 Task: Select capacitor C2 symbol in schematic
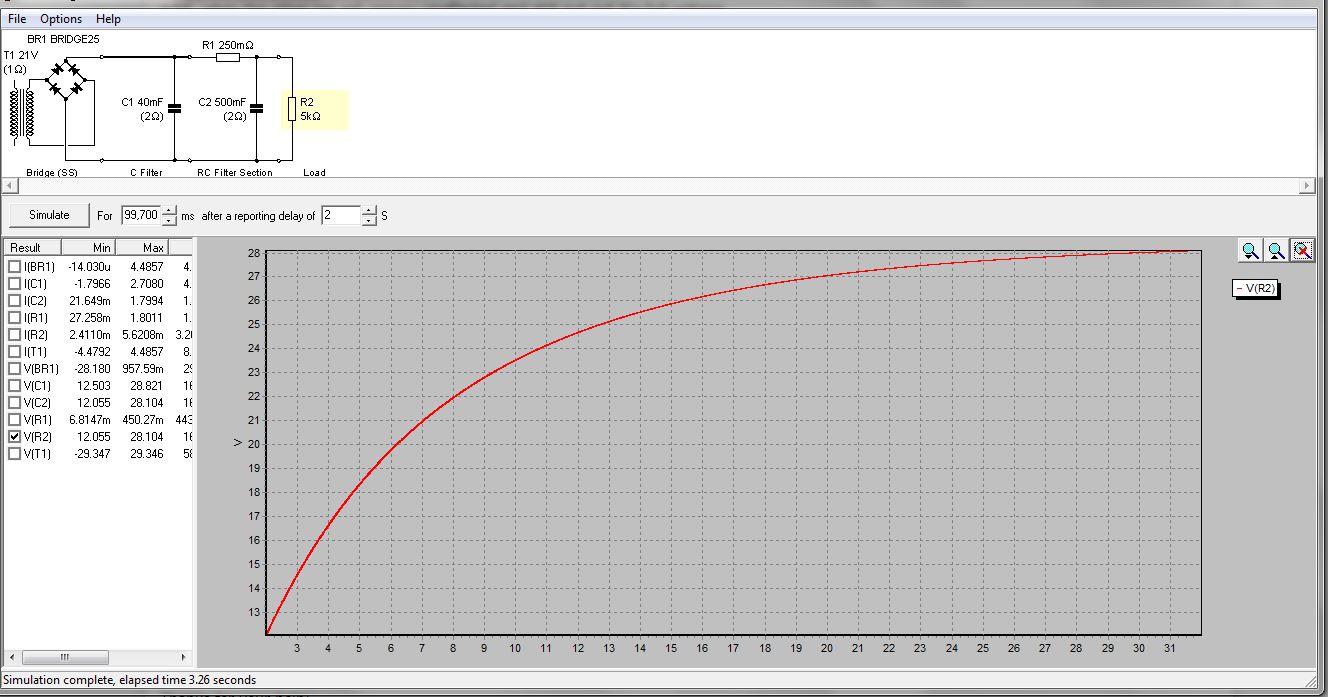[257, 108]
